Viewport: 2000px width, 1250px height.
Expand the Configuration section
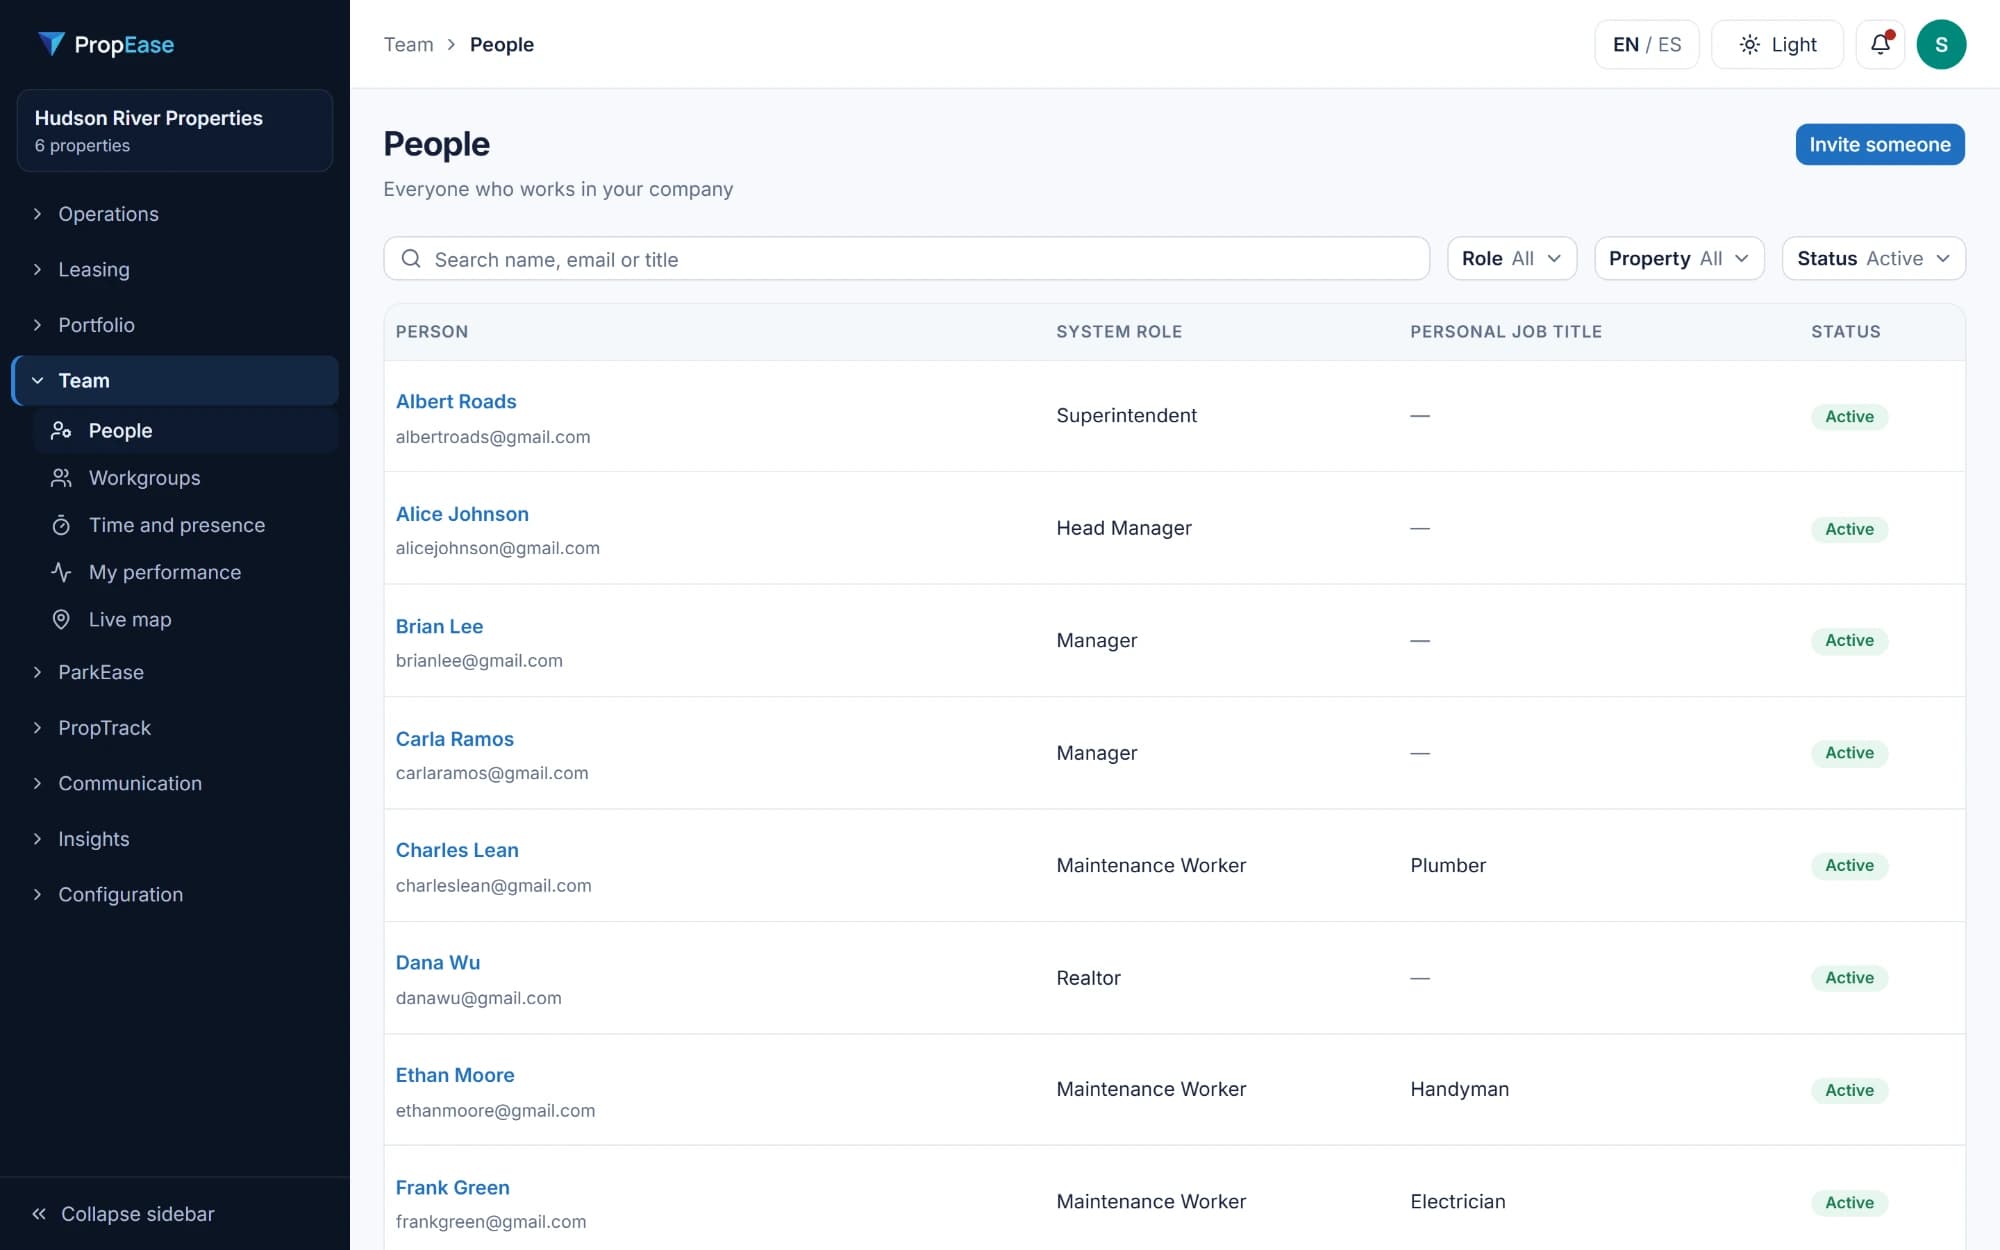[x=175, y=894]
